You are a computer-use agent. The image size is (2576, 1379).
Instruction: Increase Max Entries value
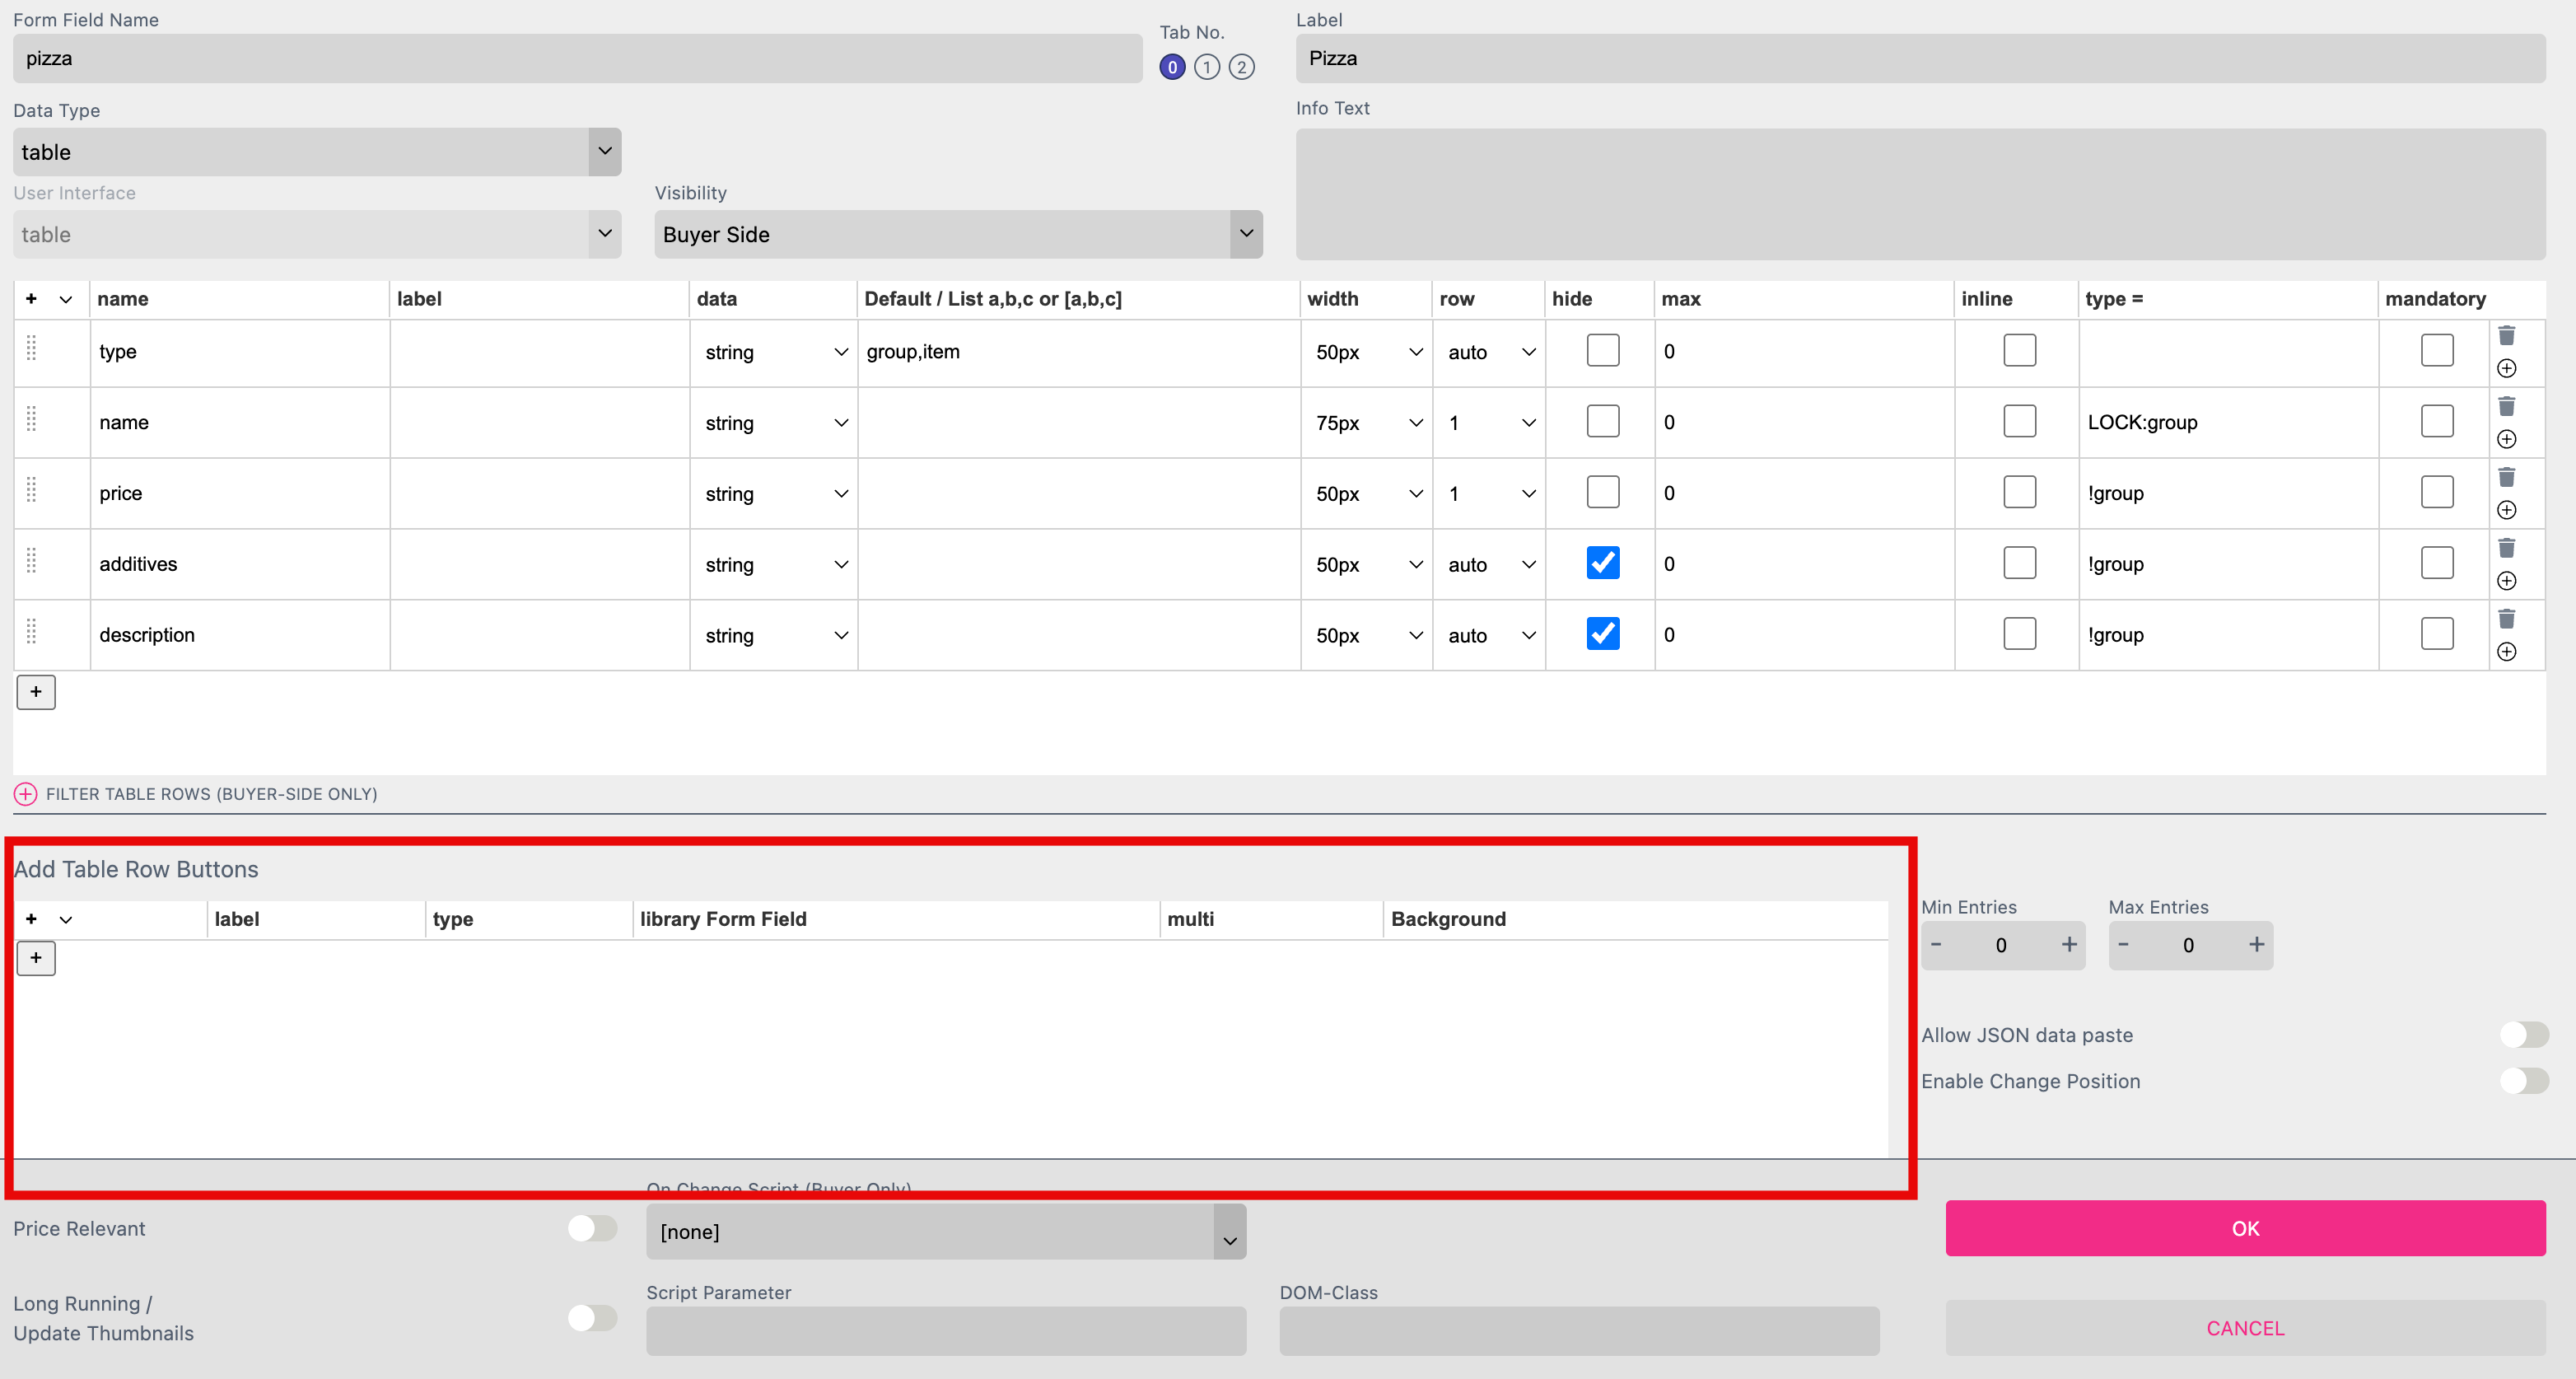click(x=2256, y=945)
